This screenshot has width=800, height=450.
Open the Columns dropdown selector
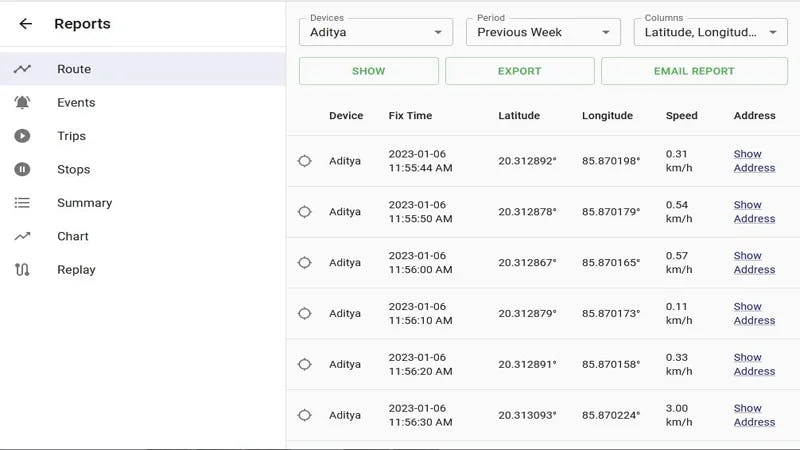click(x=710, y=32)
